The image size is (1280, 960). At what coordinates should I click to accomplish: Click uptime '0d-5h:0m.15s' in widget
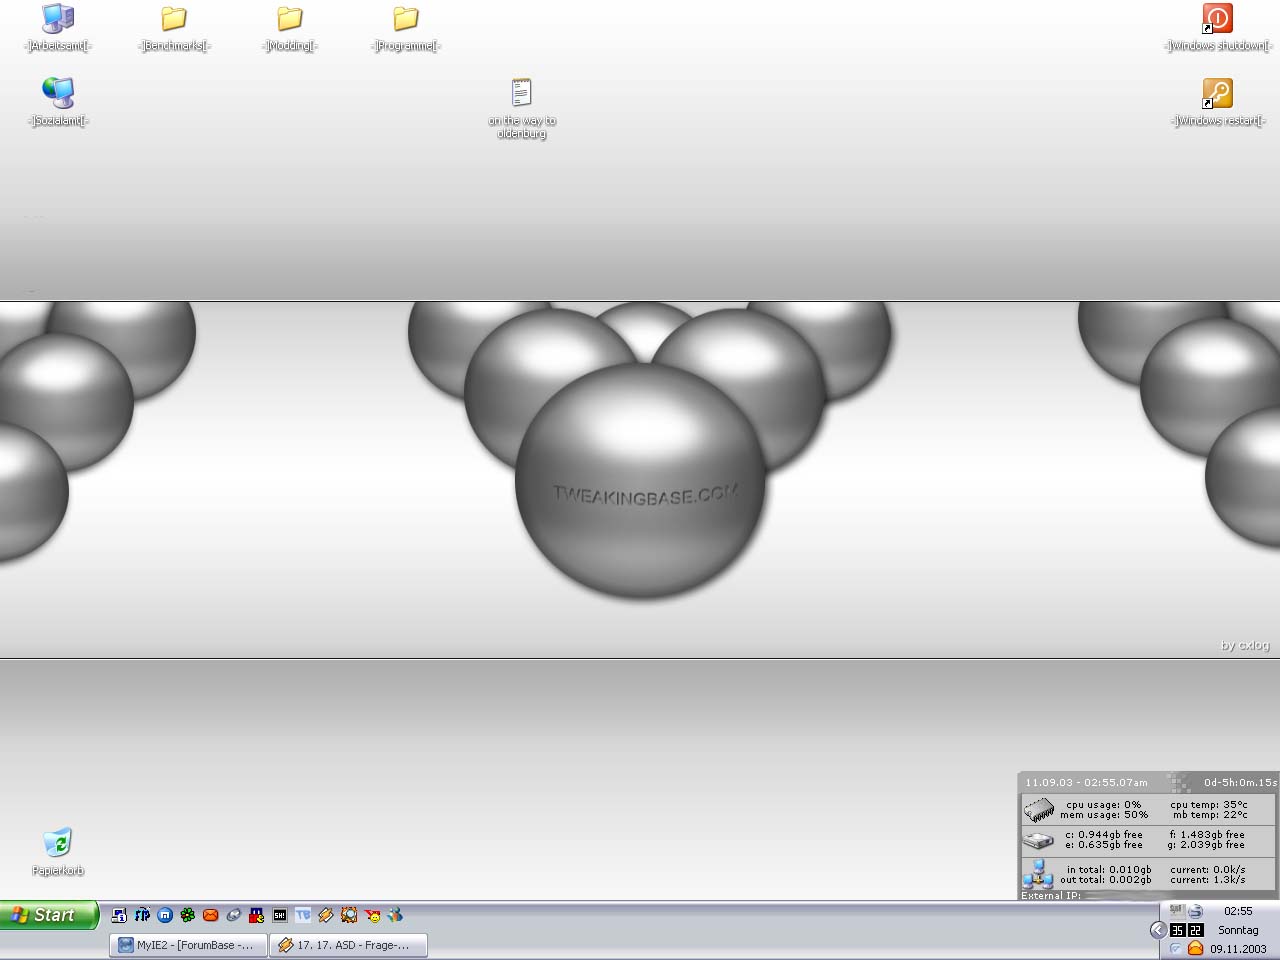tap(1240, 782)
